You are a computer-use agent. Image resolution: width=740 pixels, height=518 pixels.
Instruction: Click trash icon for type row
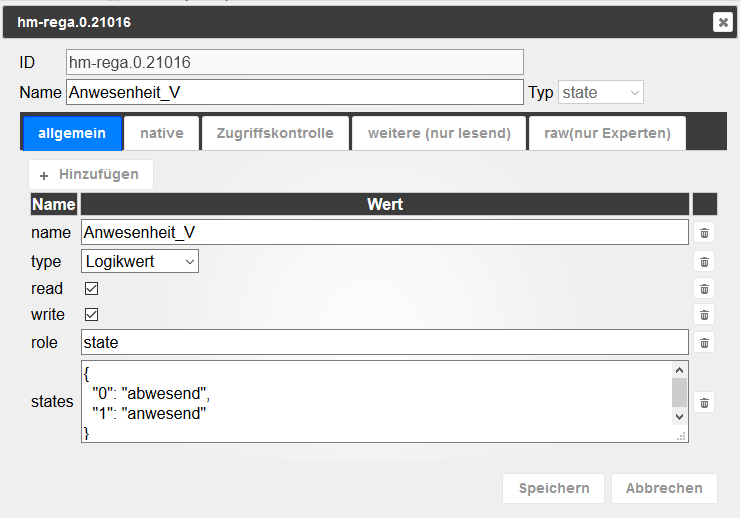704,262
